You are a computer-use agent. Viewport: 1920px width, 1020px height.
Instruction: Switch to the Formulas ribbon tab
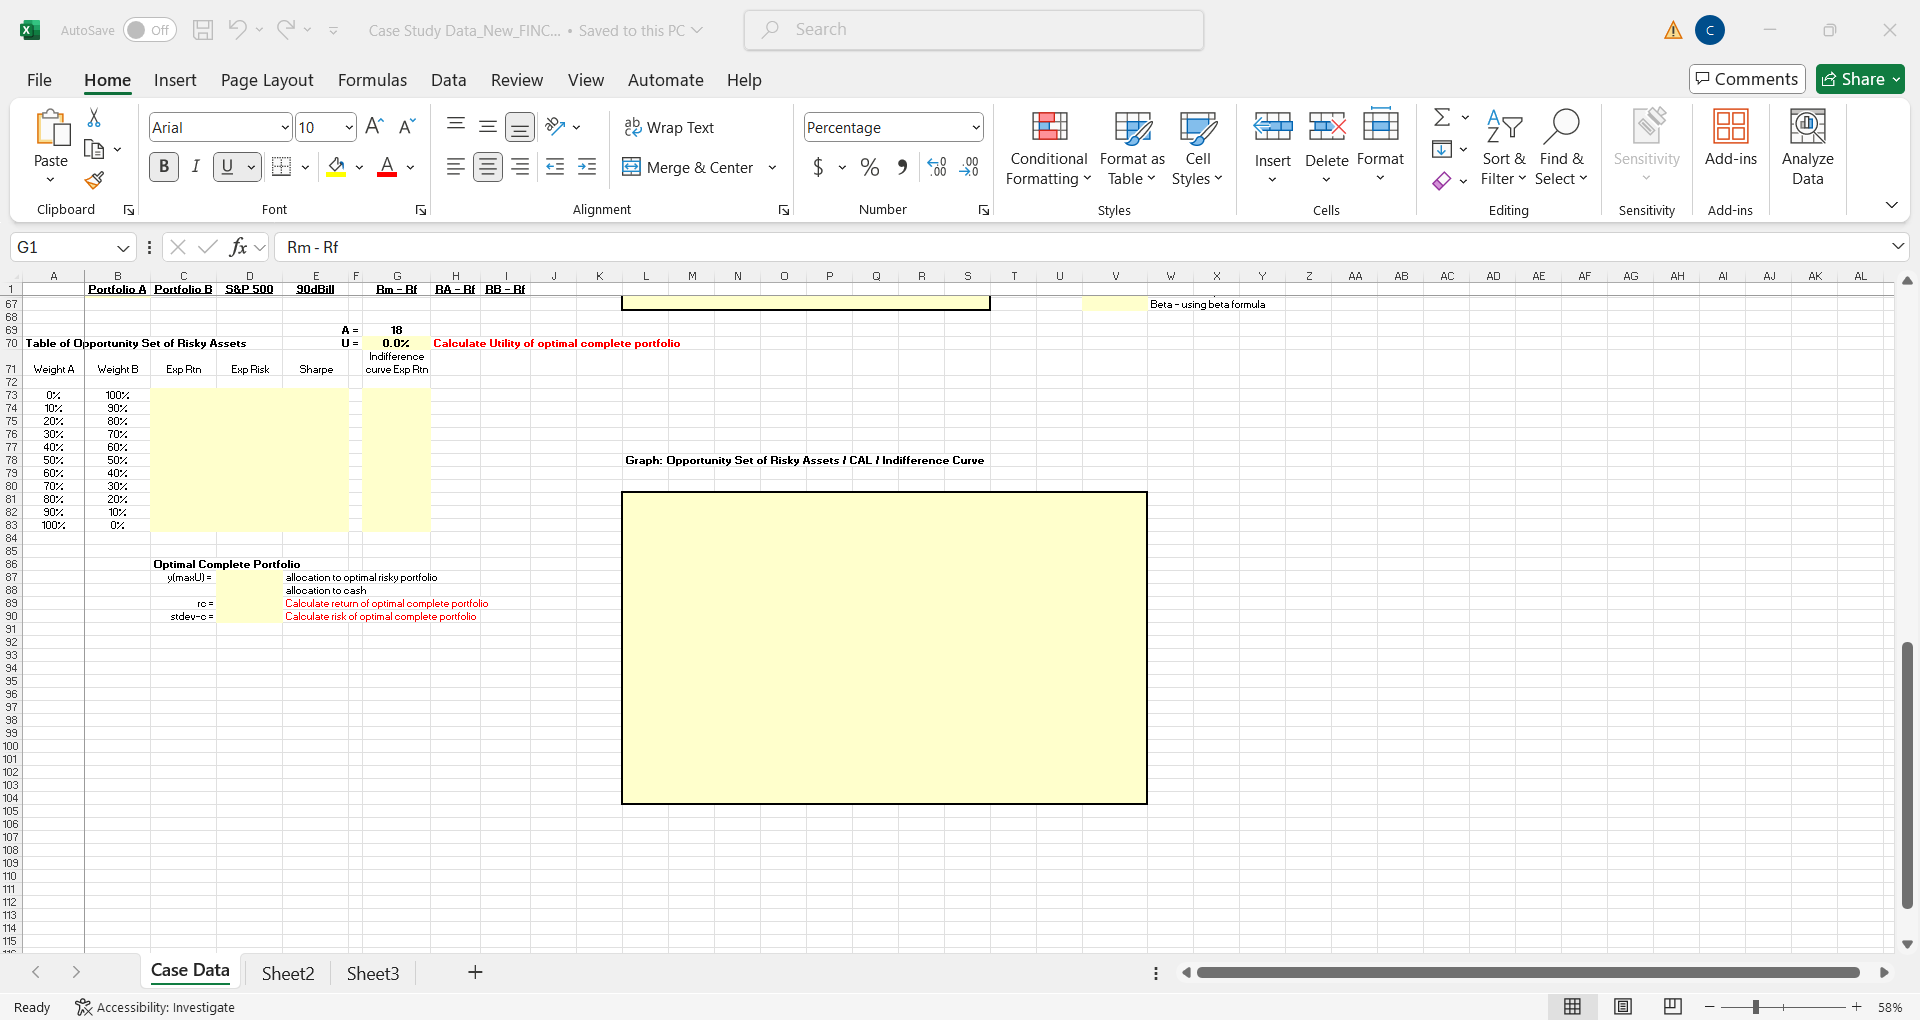pos(372,80)
